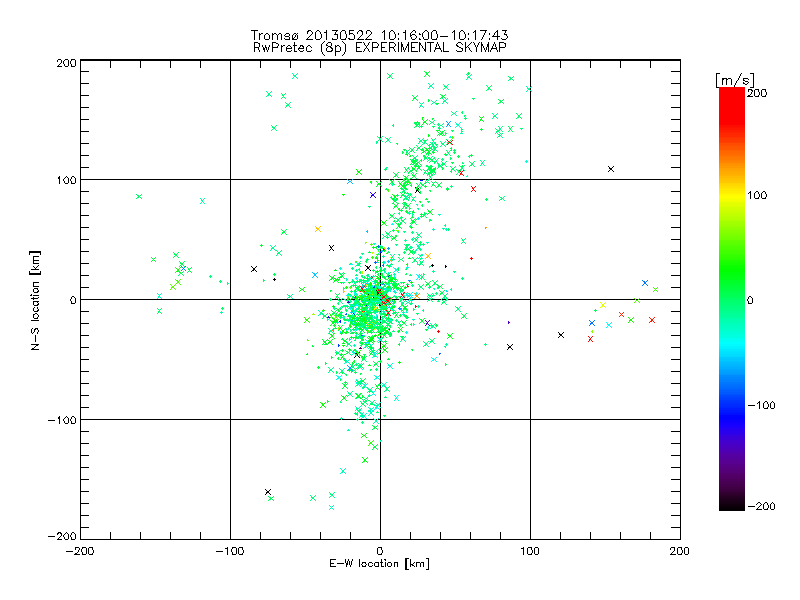Click the x-axis tick label '-100'
The image size is (800, 600).
tap(230, 551)
